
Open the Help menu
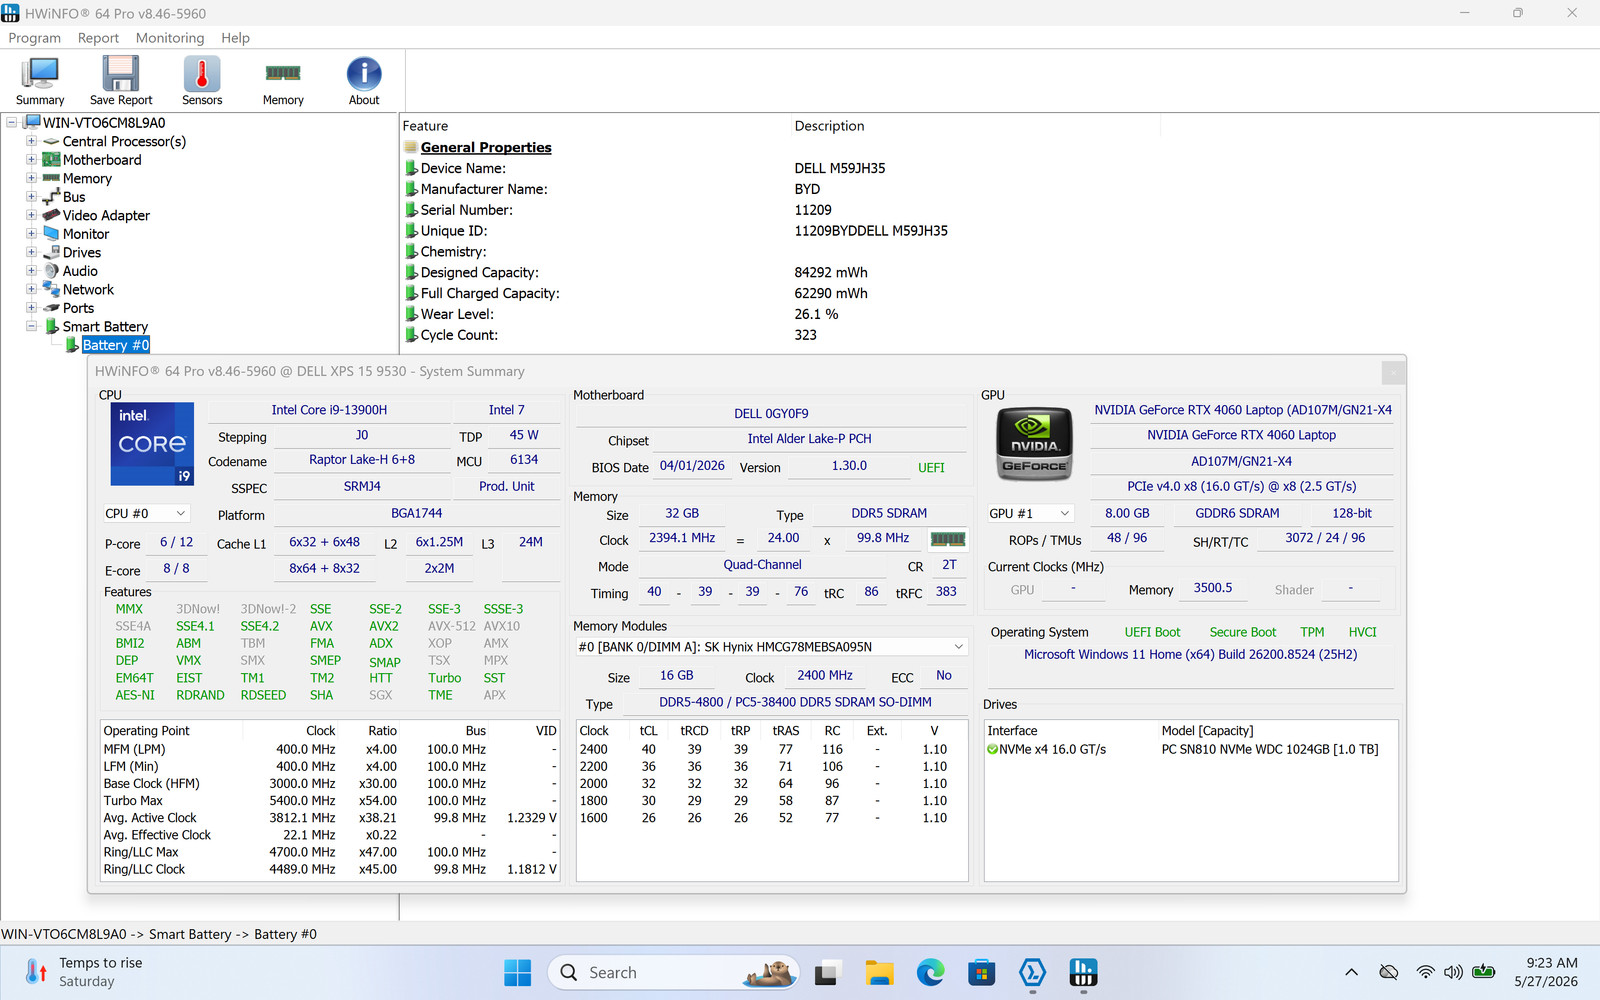[x=236, y=38]
